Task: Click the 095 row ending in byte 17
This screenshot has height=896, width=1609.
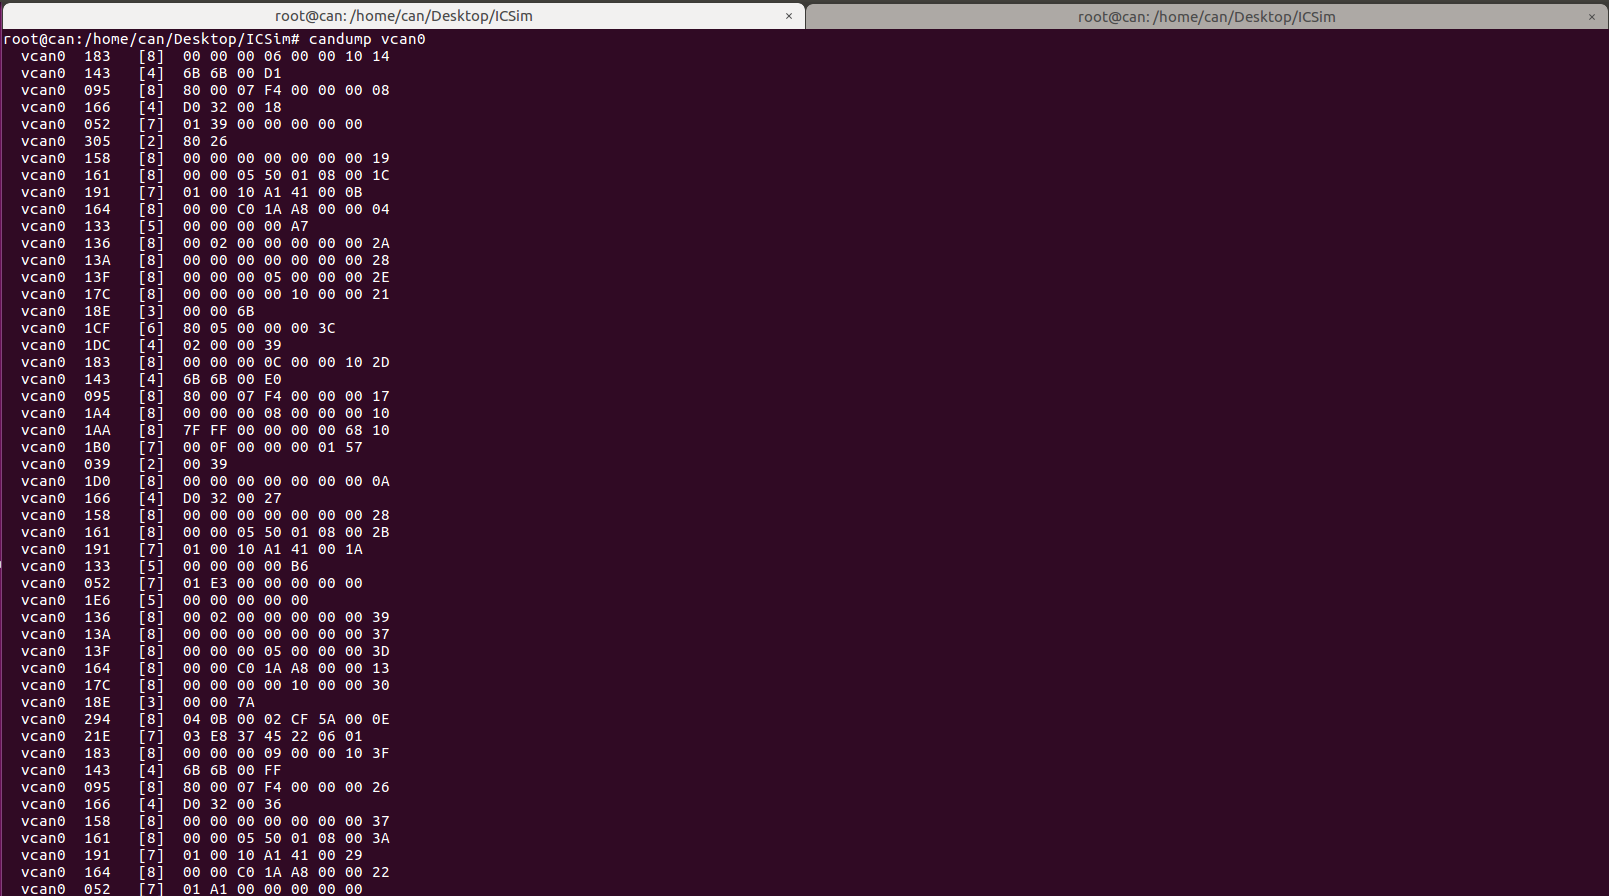Action: [x=205, y=396]
